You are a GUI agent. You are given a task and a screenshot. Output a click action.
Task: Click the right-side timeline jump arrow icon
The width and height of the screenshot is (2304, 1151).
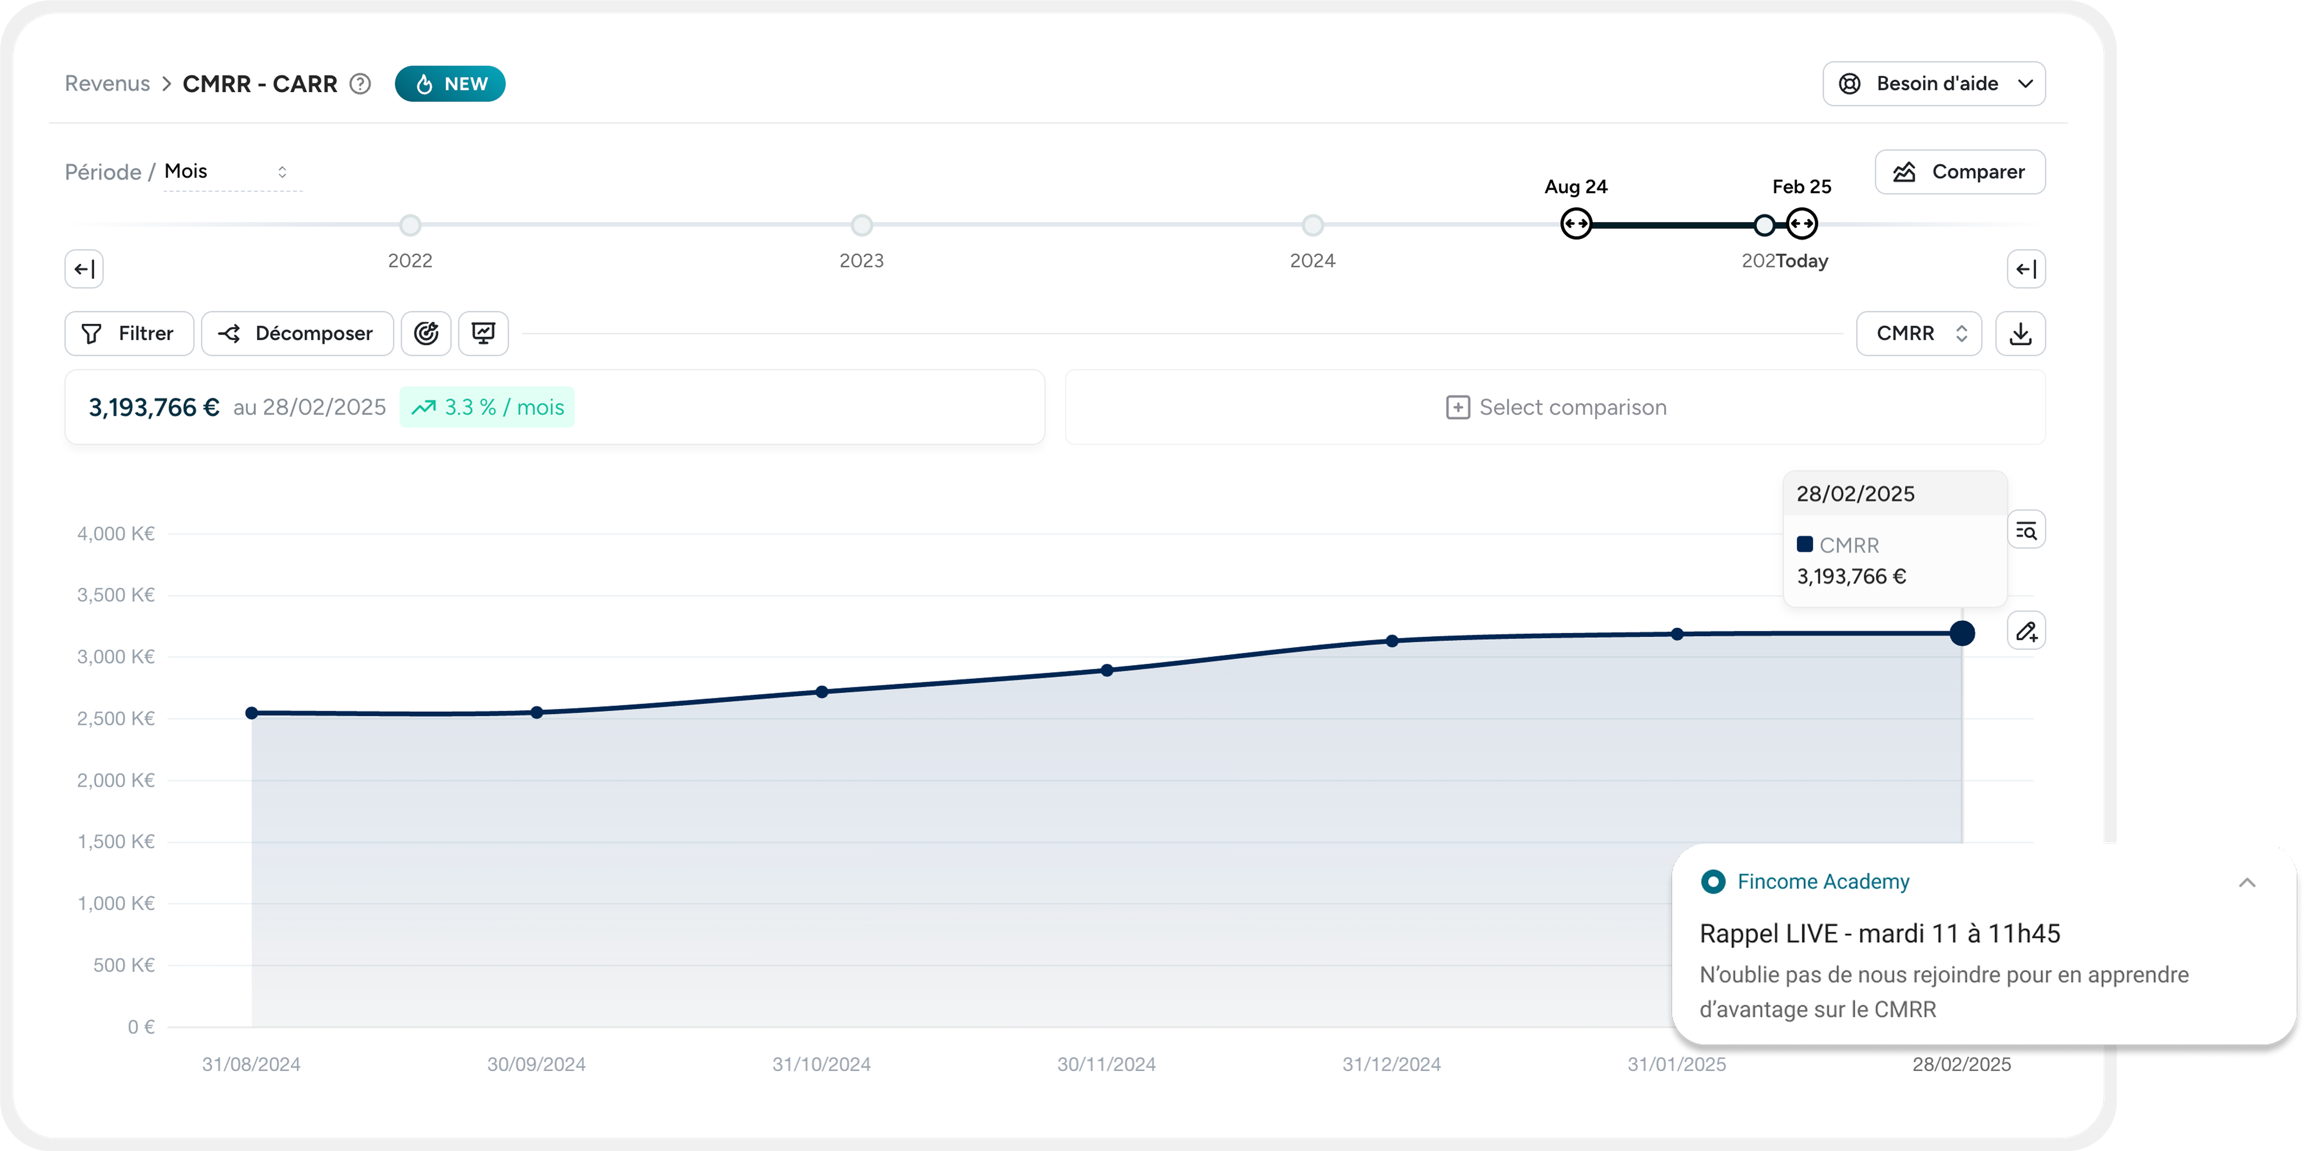2026,269
